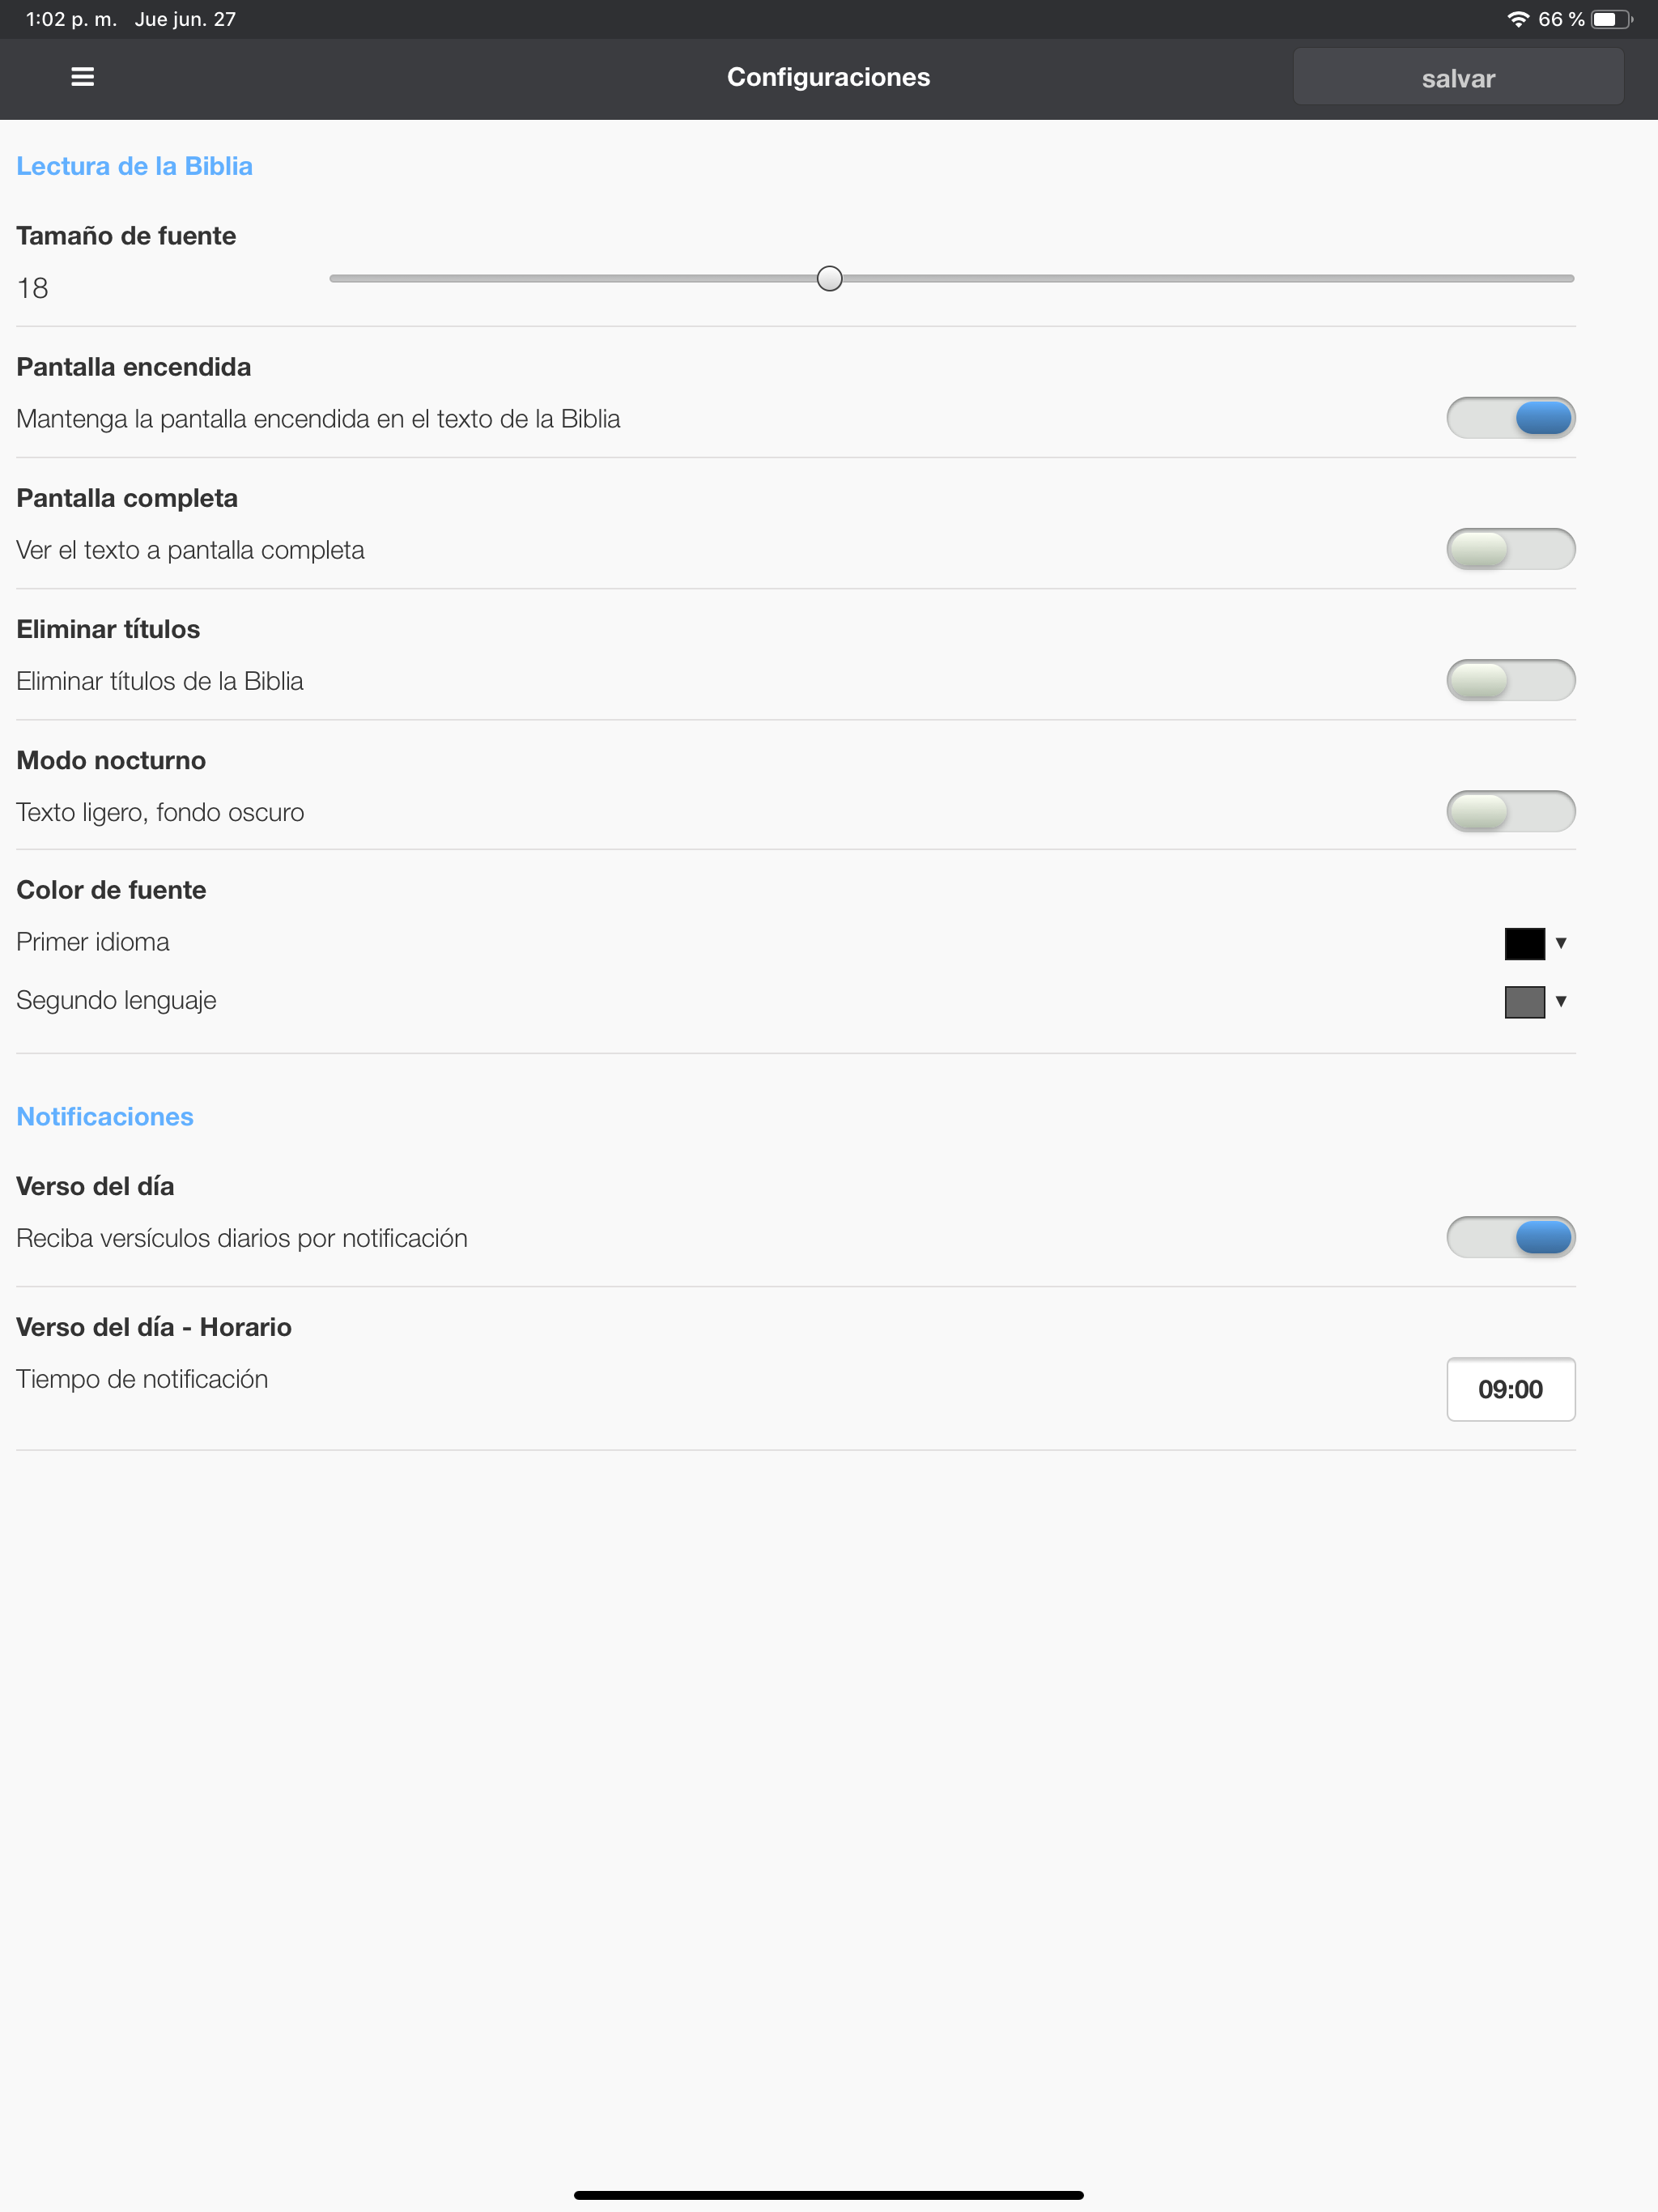Edit the 09:00 notification time field
This screenshot has height=2212, width=1658.
1510,1389
